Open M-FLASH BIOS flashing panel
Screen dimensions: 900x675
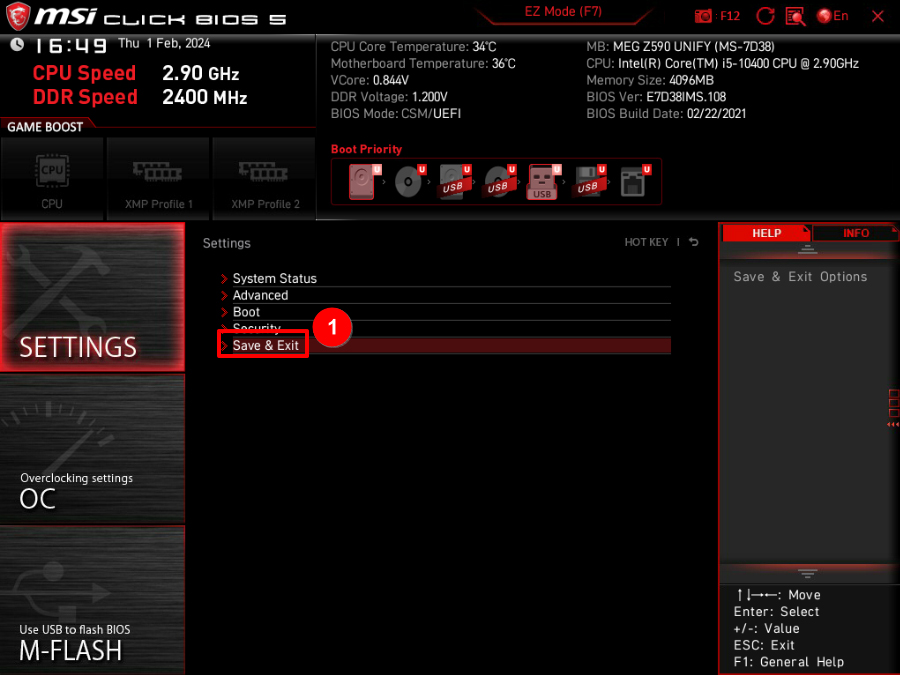click(x=92, y=600)
